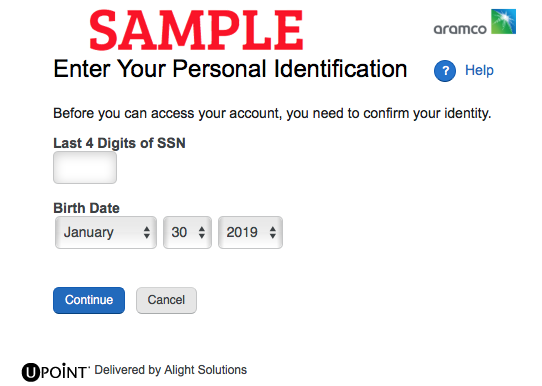
Task: Click the Enter Your Personal Identification heading
Action: click(230, 69)
